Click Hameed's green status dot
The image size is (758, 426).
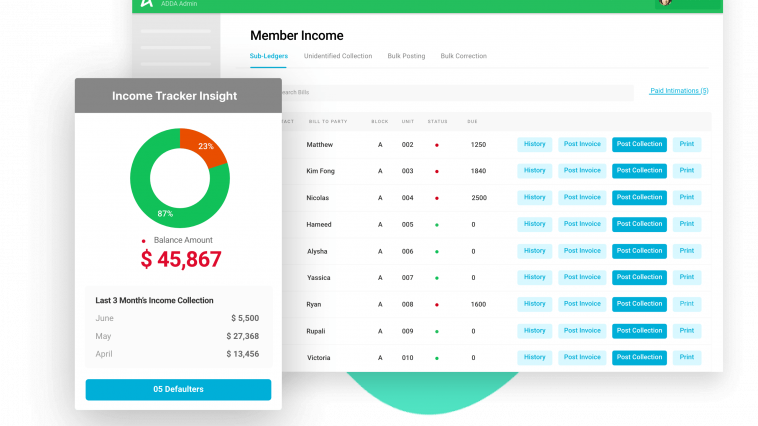coord(436,224)
